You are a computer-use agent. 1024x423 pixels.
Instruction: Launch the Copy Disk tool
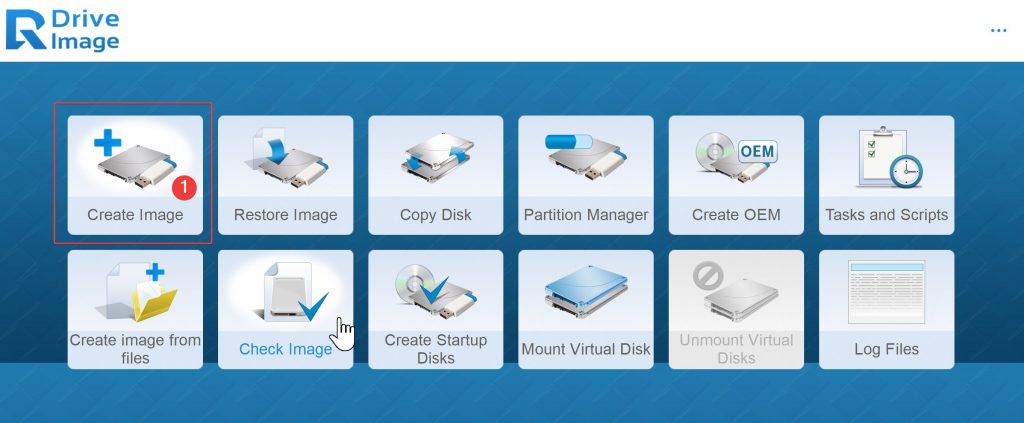[436, 175]
